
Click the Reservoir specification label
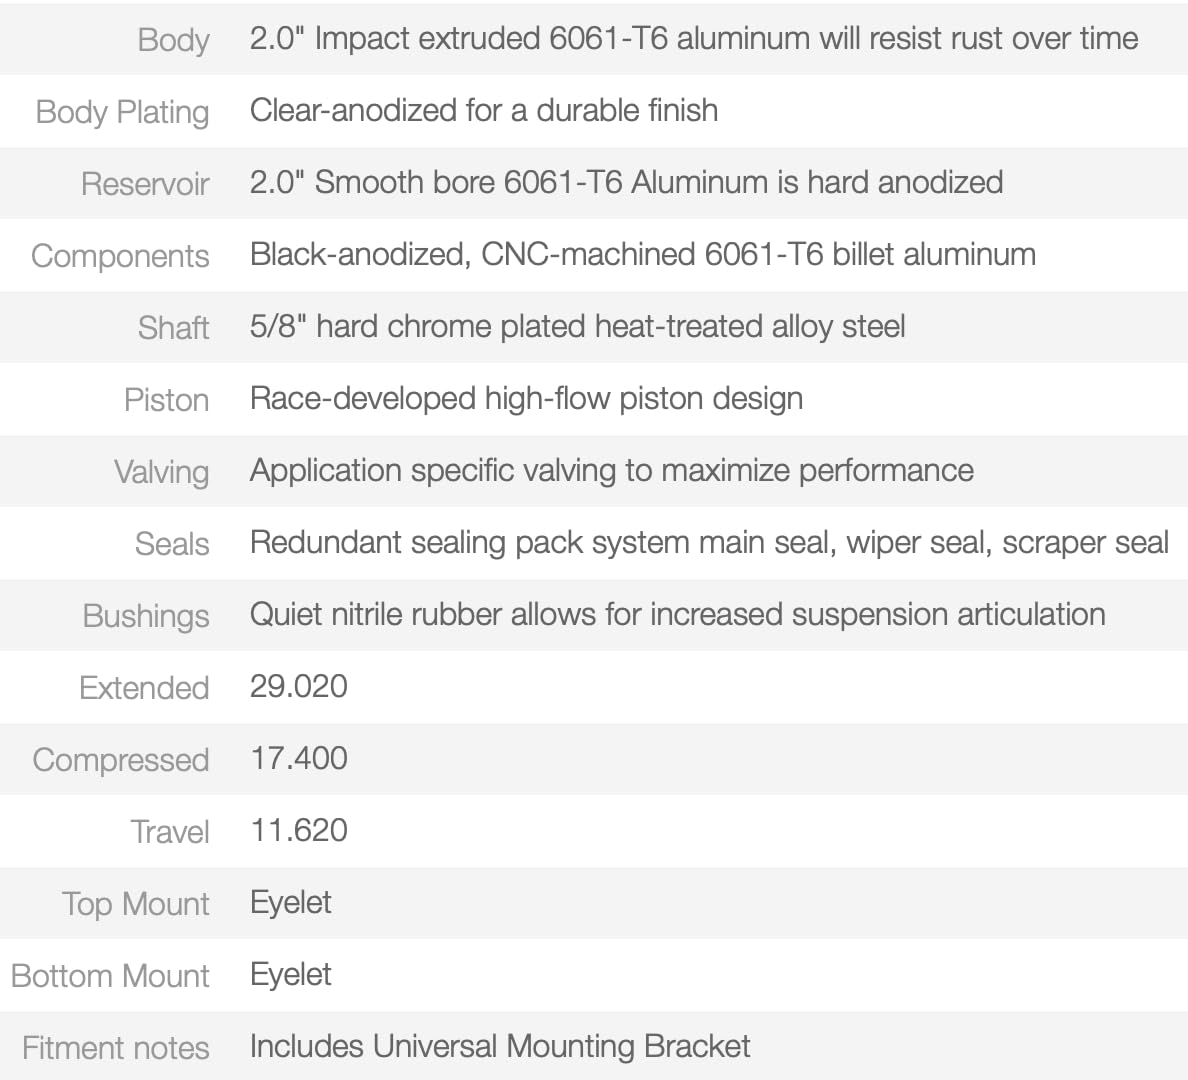click(145, 184)
